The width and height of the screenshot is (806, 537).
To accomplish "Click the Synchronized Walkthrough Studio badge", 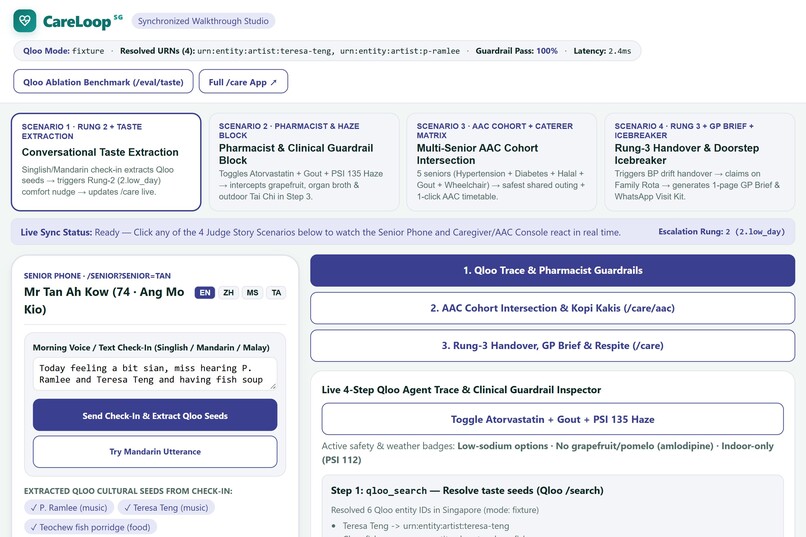I will tap(203, 21).
